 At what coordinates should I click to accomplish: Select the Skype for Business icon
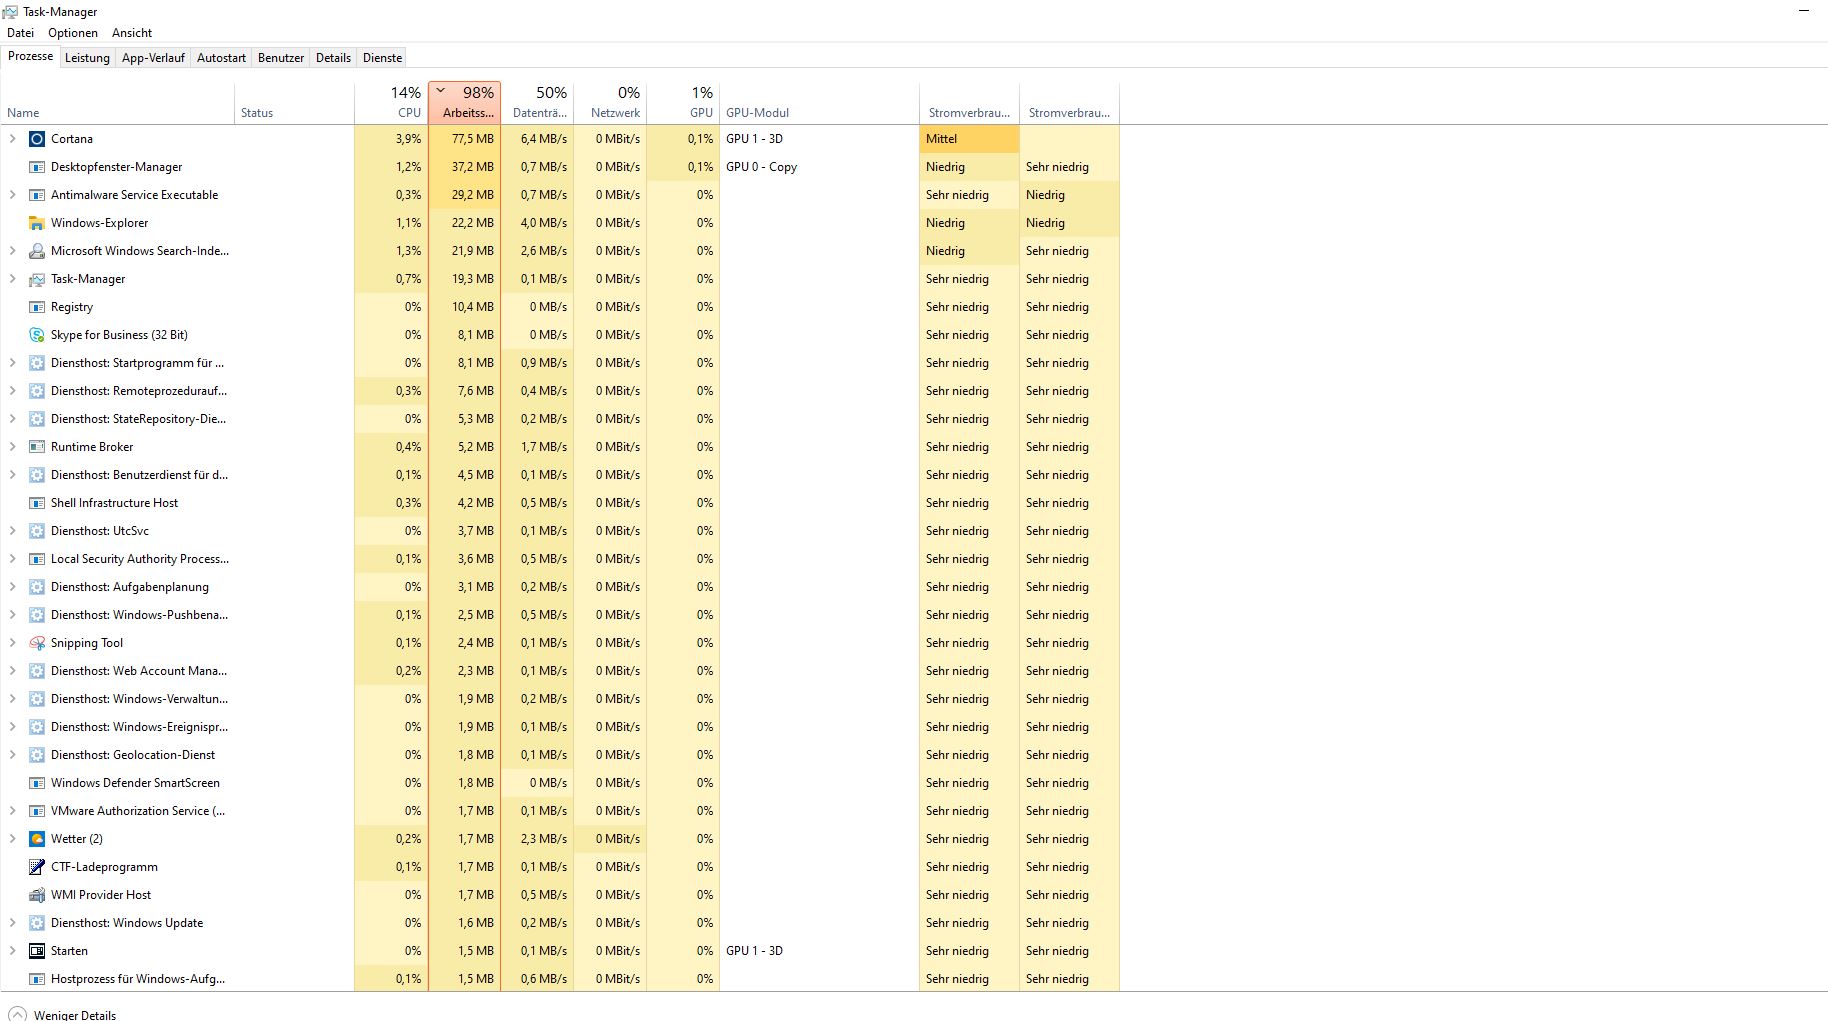pyautogui.click(x=37, y=335)
